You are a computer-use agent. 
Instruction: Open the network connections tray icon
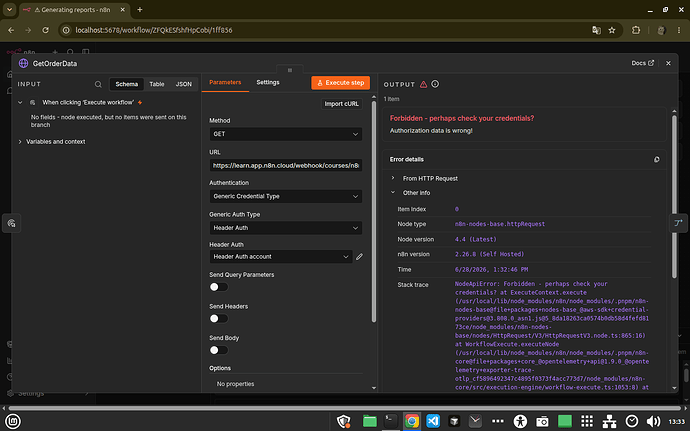609,421
